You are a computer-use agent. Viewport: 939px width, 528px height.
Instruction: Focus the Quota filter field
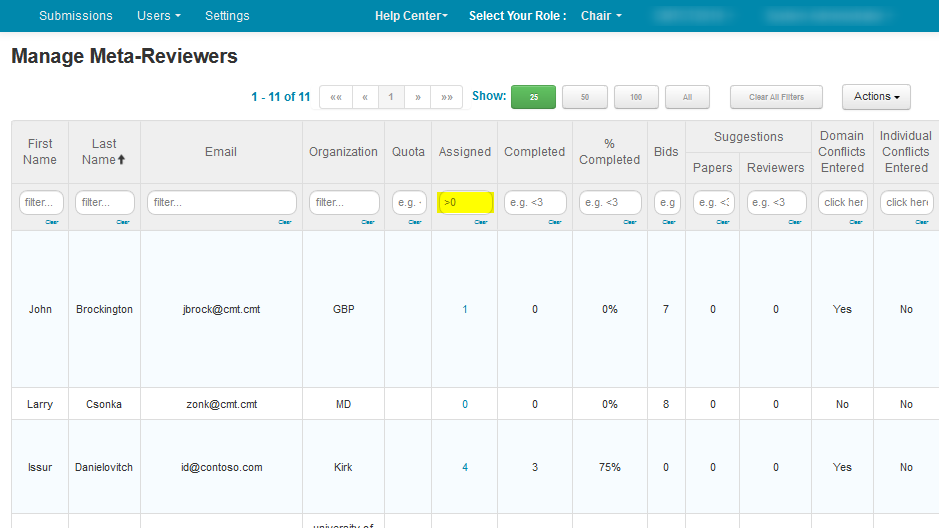point(409,202)
